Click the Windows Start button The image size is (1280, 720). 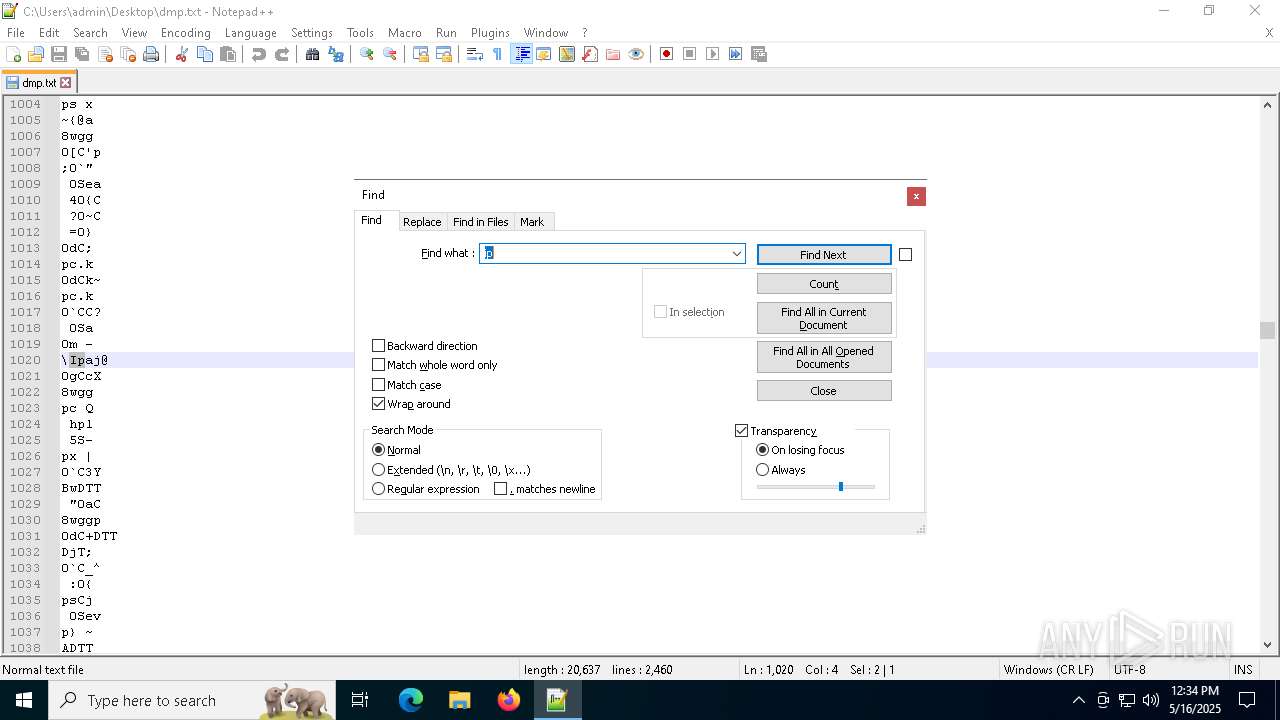point(23,700)
